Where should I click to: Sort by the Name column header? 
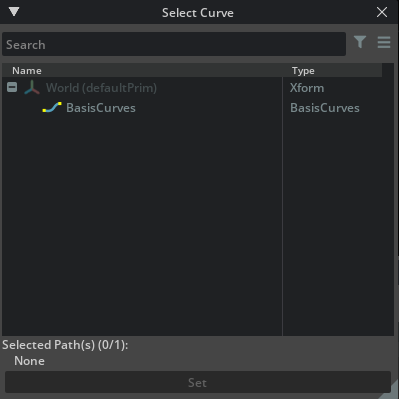(27, 71)
